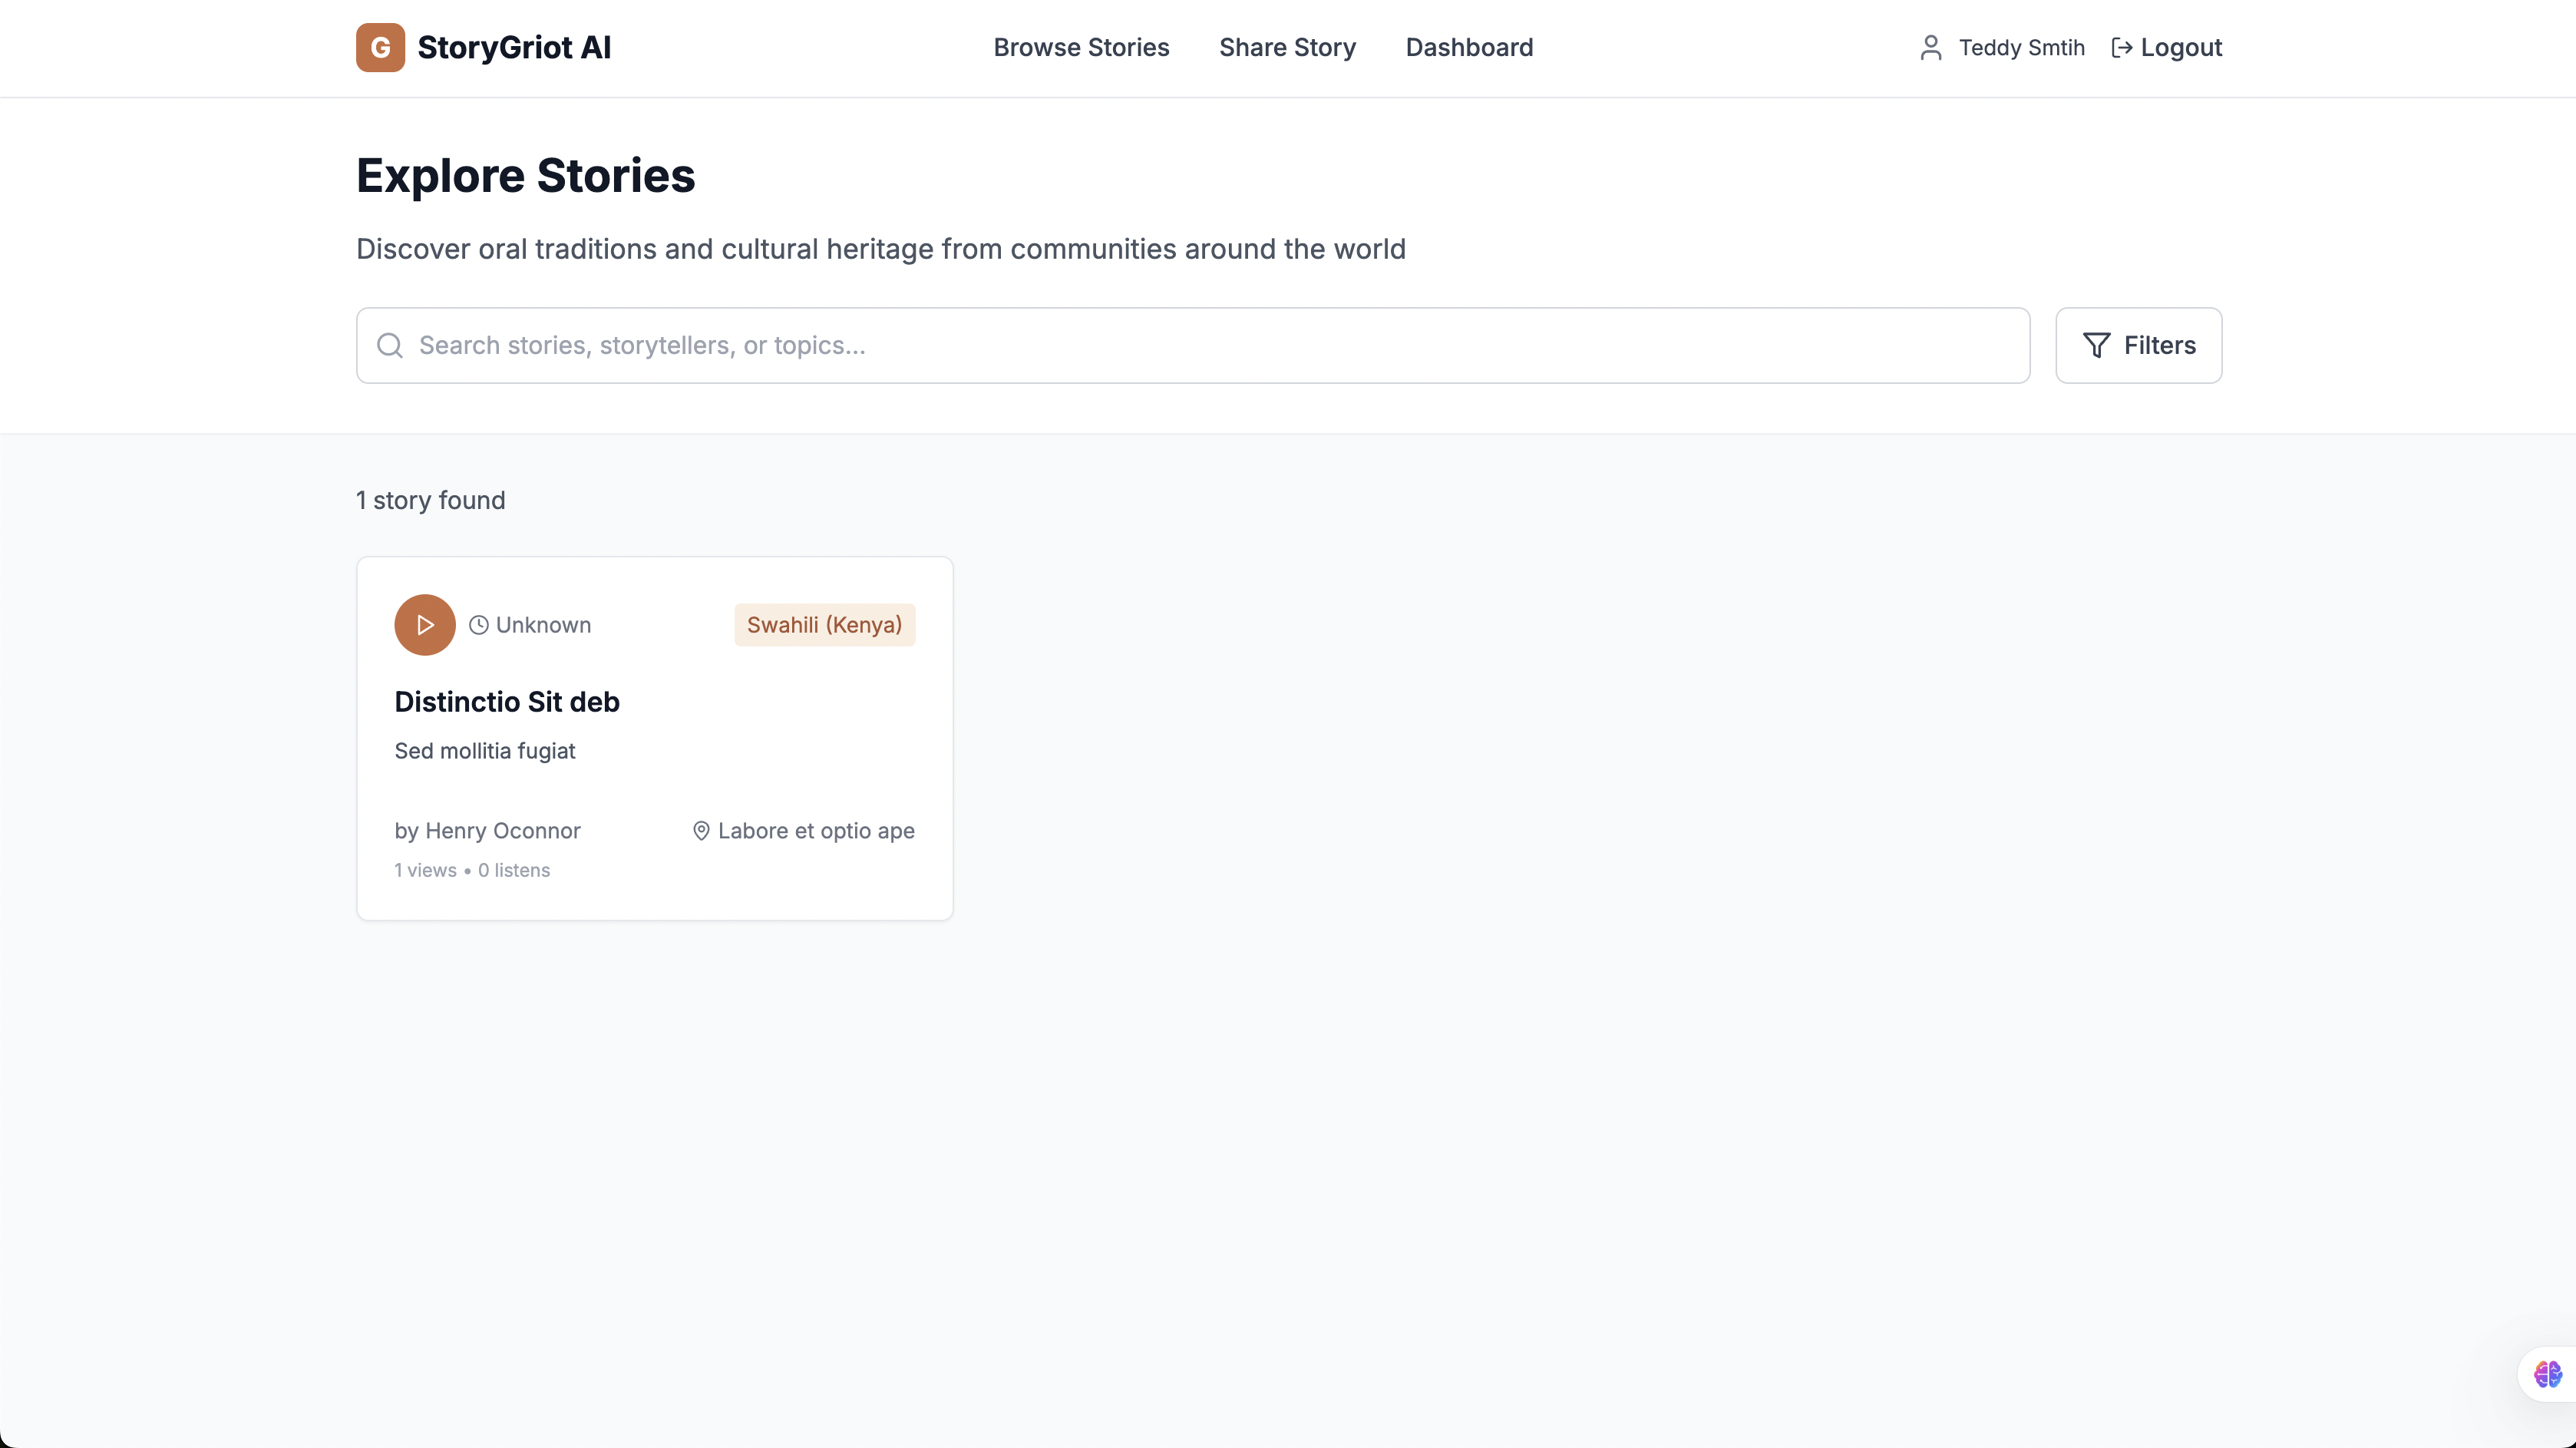Open Teddy Smtih profile link
Viewport: 2576px width, 1448px height.
click(x=2021, y=47)
